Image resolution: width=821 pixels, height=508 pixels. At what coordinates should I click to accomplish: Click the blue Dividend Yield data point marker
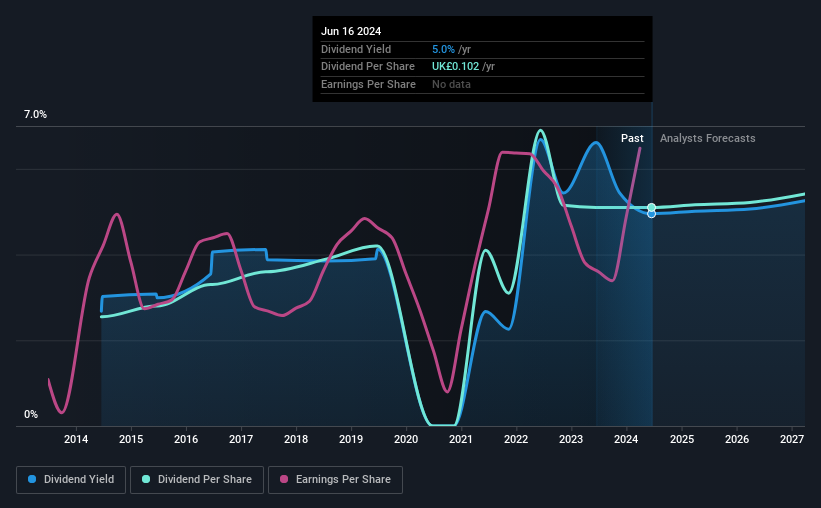pos(651,214)
